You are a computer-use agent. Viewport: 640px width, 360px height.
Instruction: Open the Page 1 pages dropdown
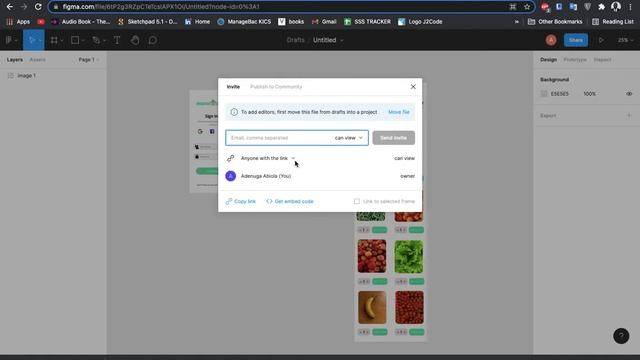click(89, 60)
